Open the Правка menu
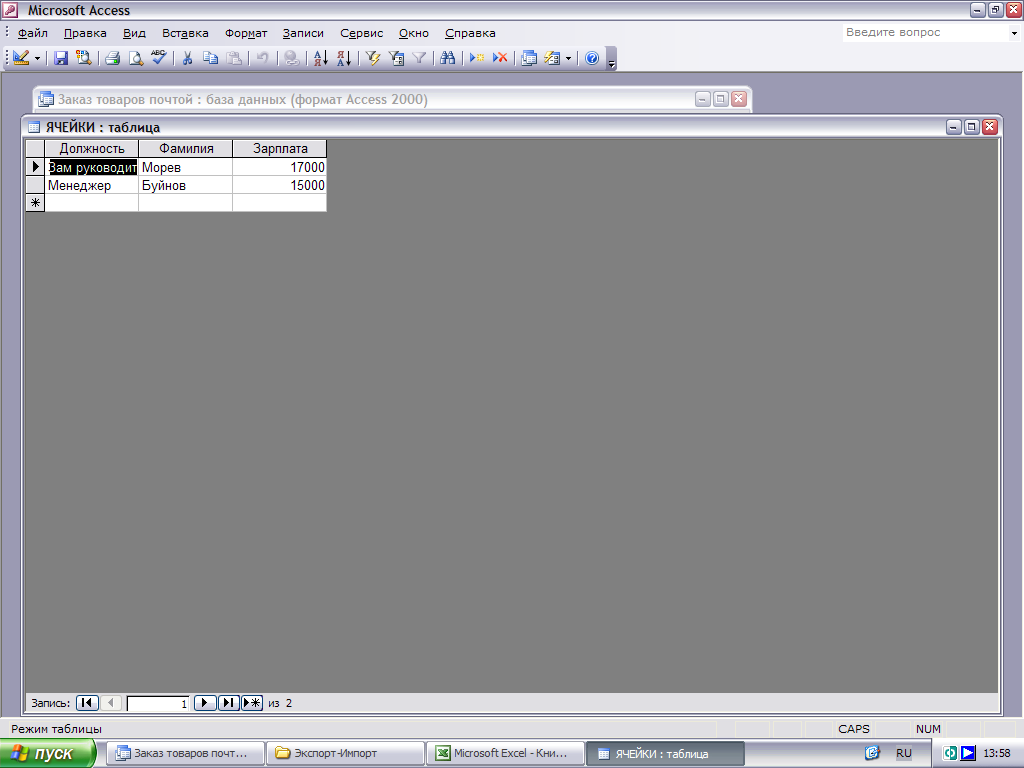This screenshot has height=768, width=1024. tap(85, 33)
